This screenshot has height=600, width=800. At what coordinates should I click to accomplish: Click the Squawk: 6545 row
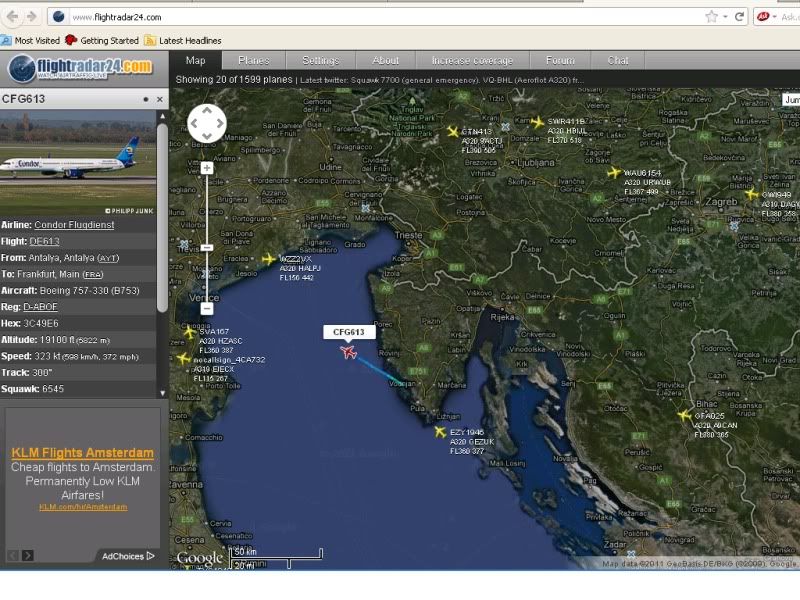pos(78,389)
